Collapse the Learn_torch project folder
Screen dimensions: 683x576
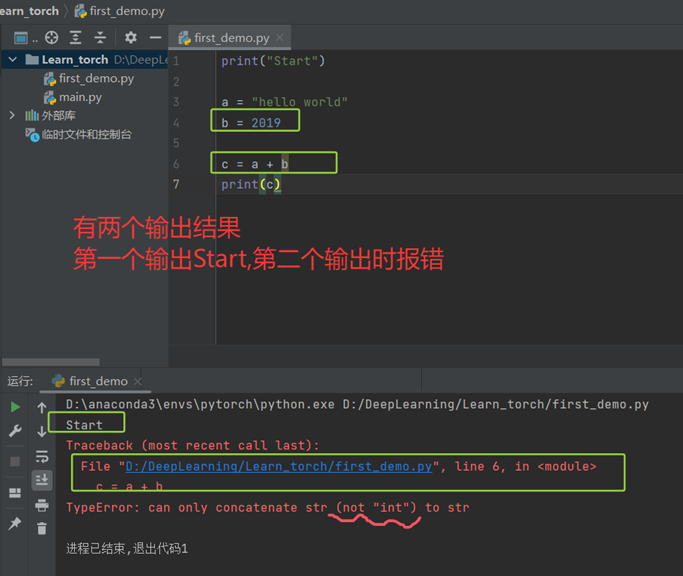[x=13, y=59]
